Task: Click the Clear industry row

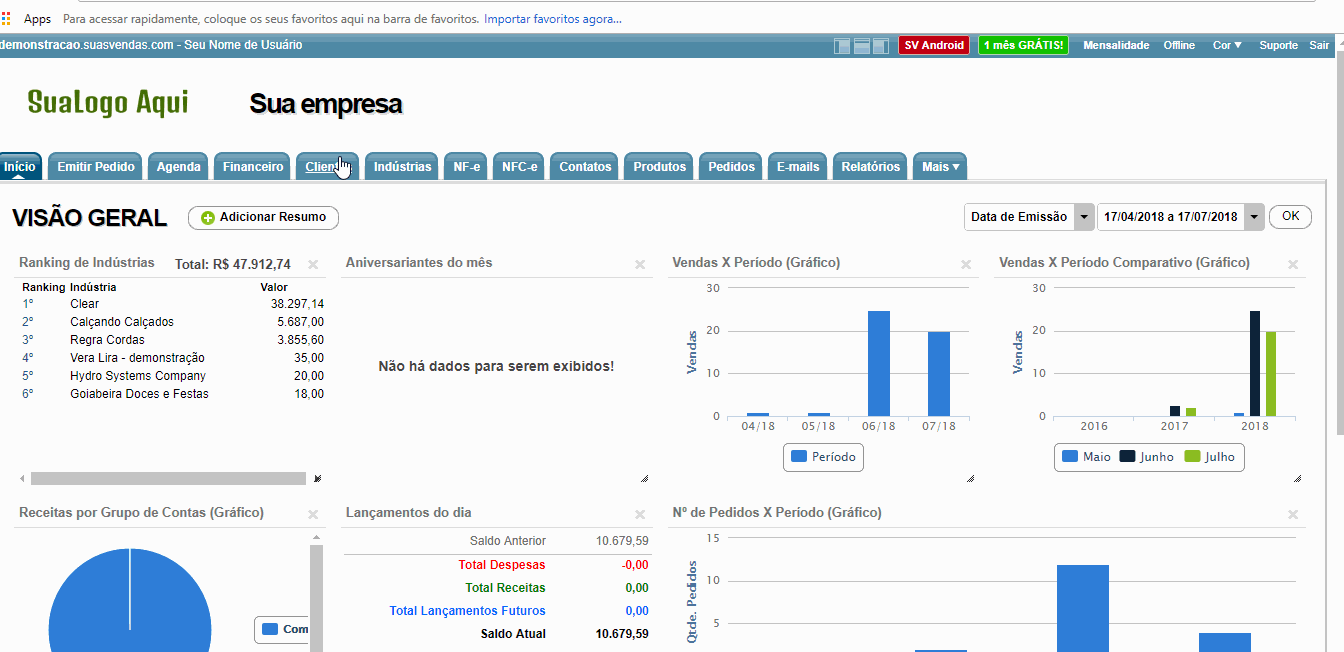Action: pyautogui.click(x=173, y=304)
